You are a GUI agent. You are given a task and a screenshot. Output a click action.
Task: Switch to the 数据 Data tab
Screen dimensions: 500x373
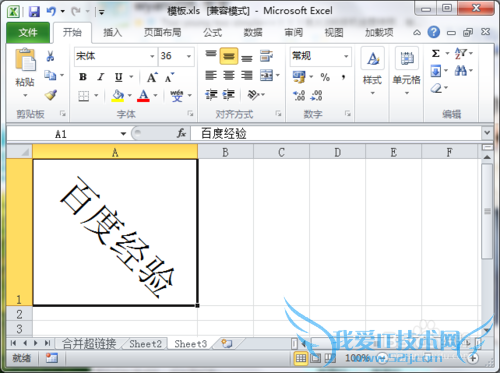[x=253, y=33]
